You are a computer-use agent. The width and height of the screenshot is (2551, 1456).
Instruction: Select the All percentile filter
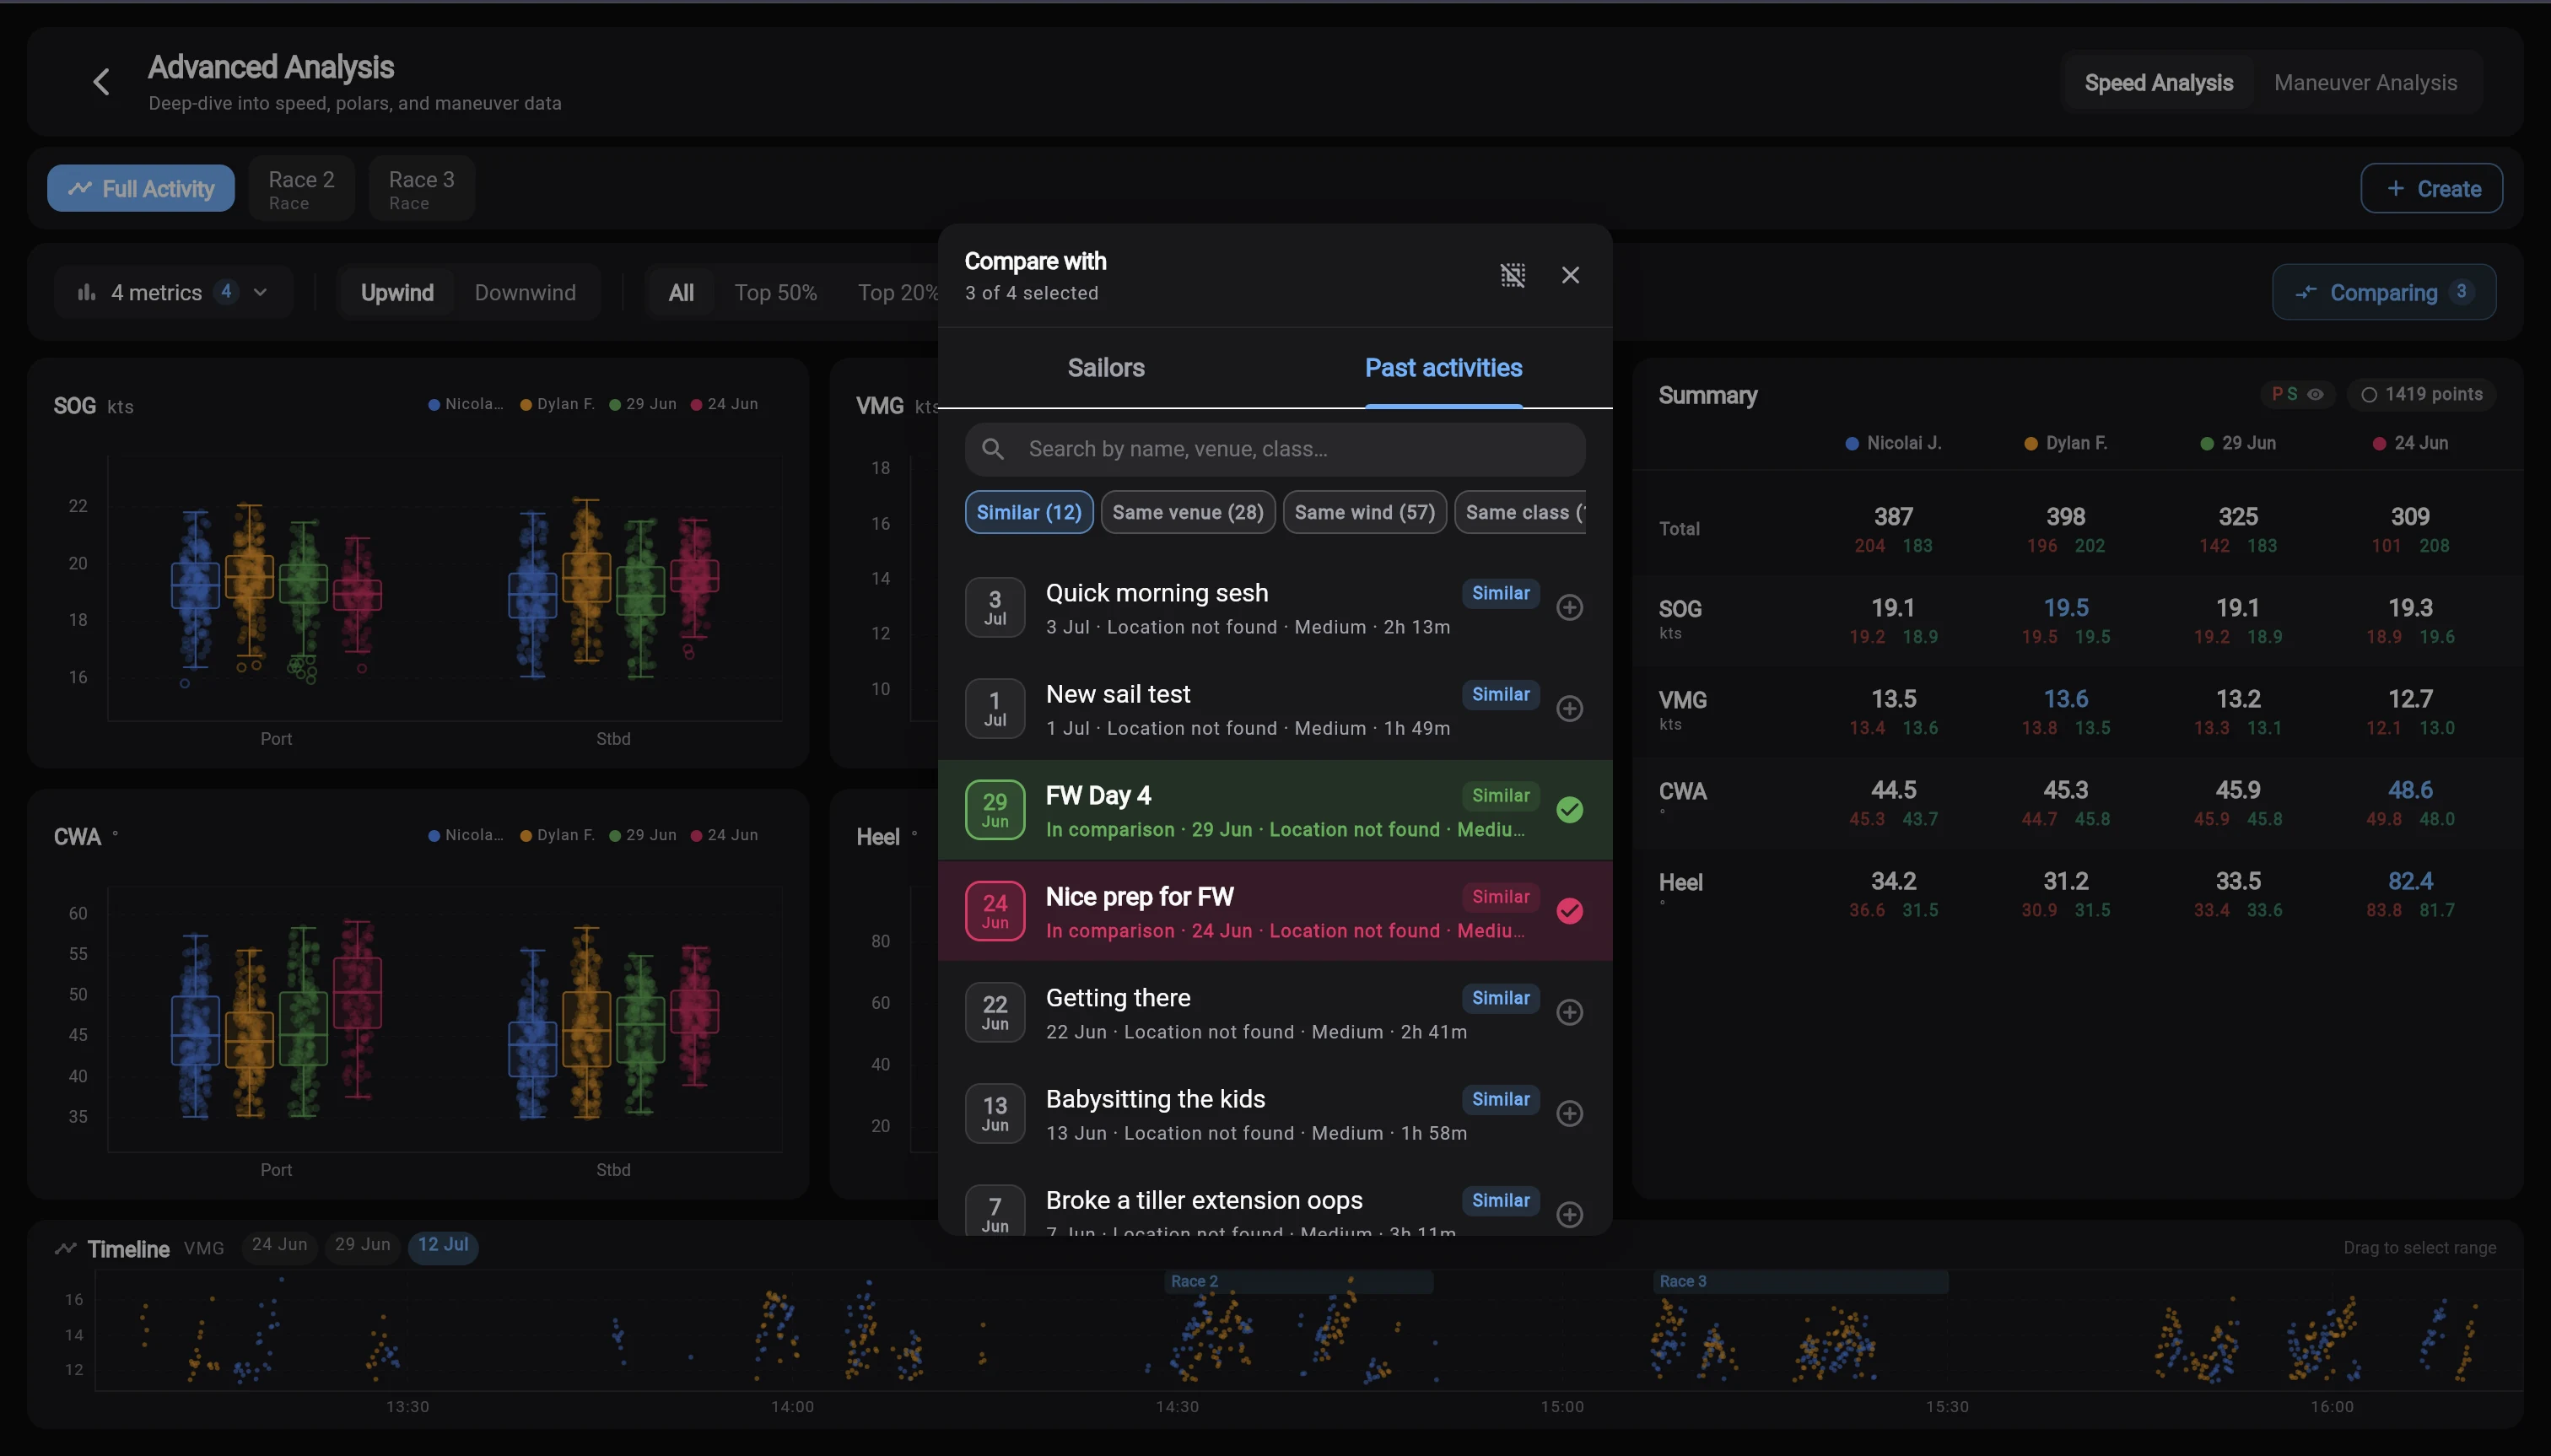point(681,292)
